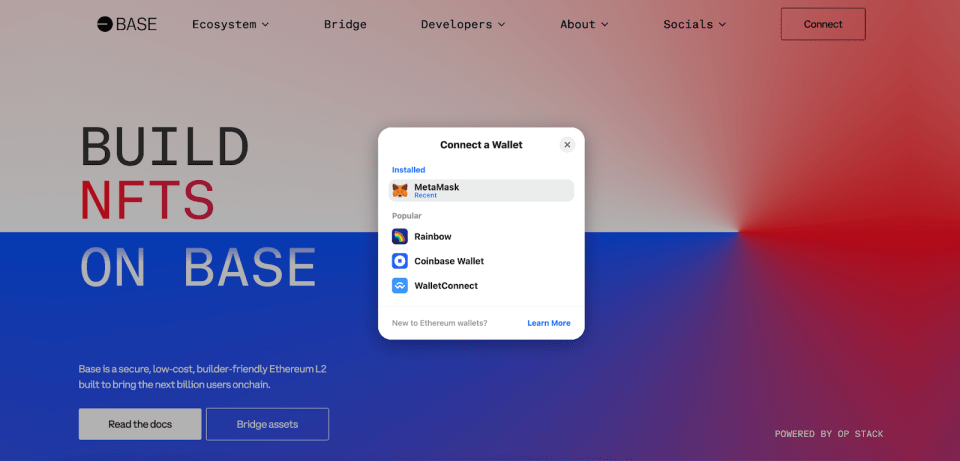Screen dimensions: 960x461
Task: Open the Learn More link
Action: (x=548, y=323)
